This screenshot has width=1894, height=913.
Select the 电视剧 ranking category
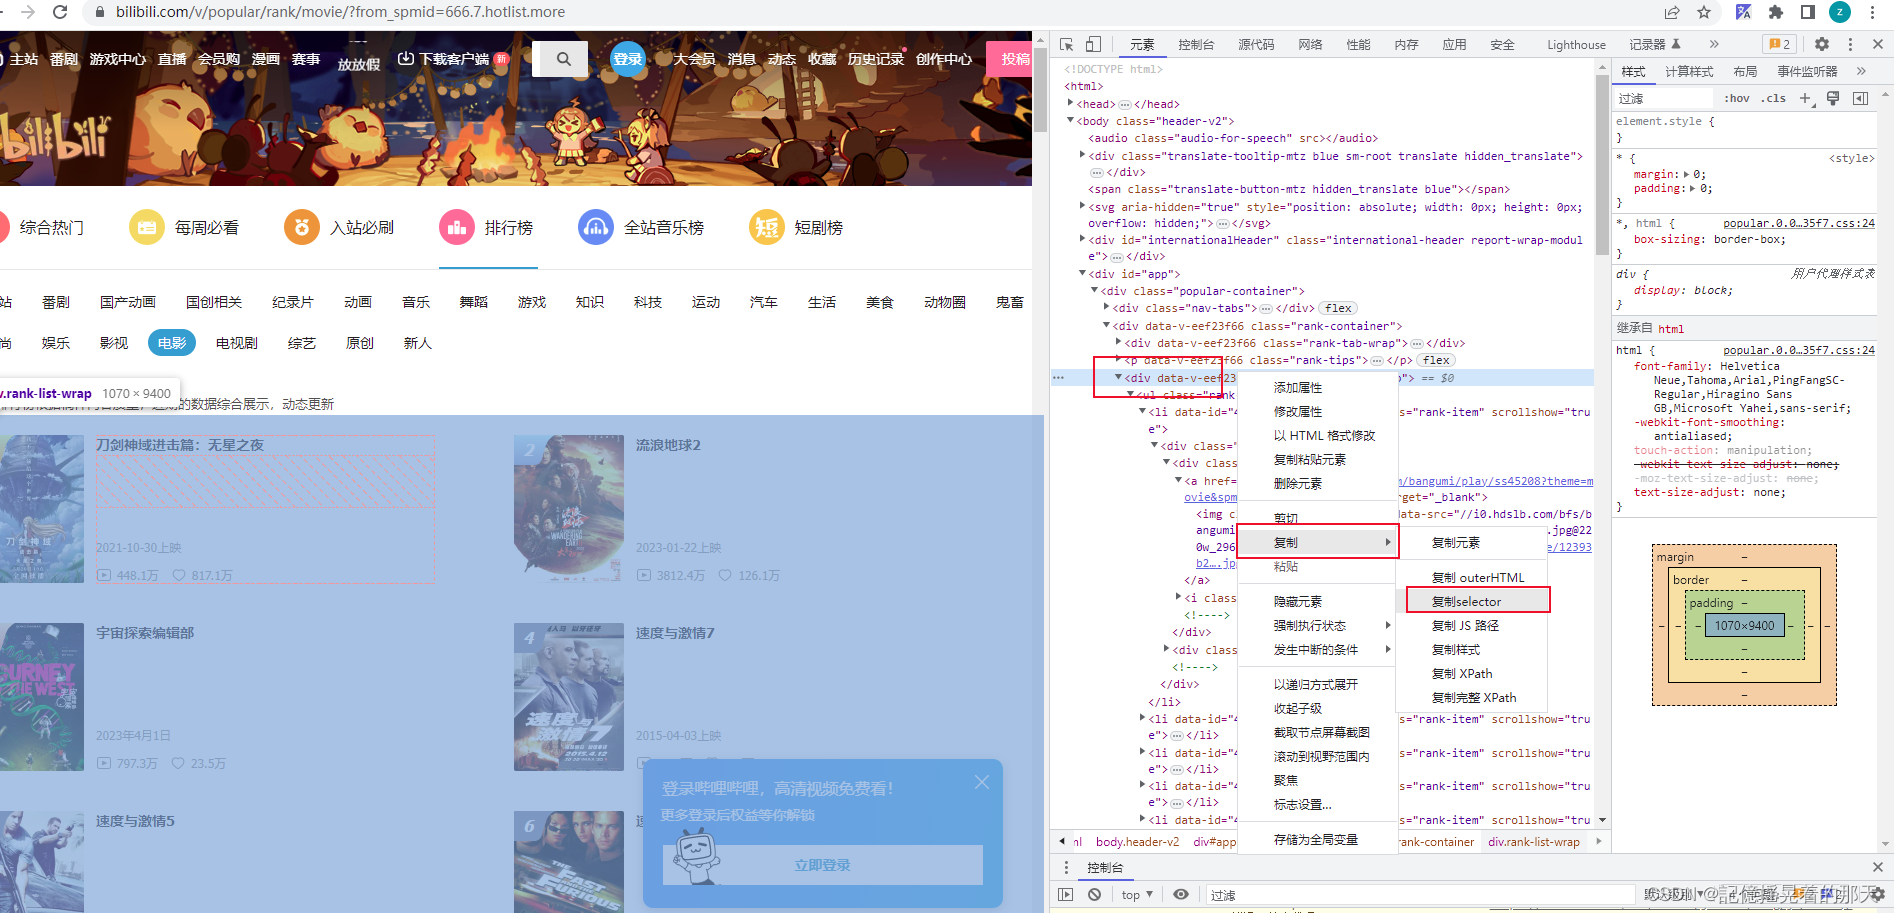237,343
